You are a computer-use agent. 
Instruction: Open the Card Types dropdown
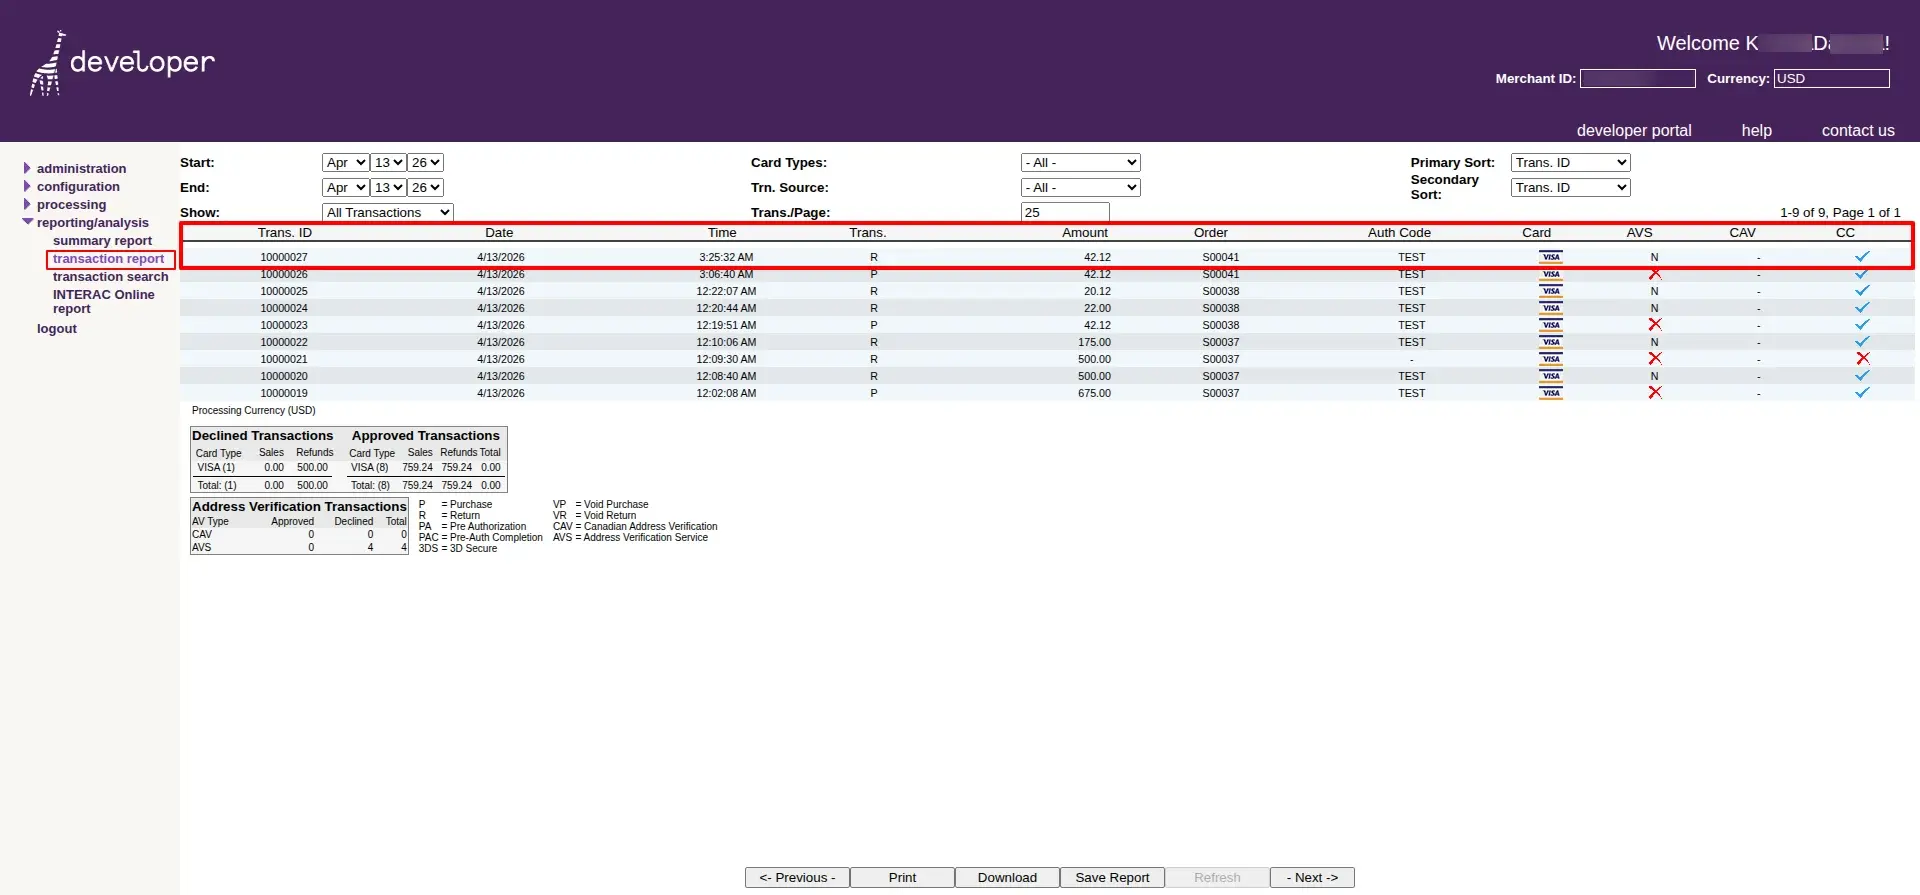coord(1081,162)
